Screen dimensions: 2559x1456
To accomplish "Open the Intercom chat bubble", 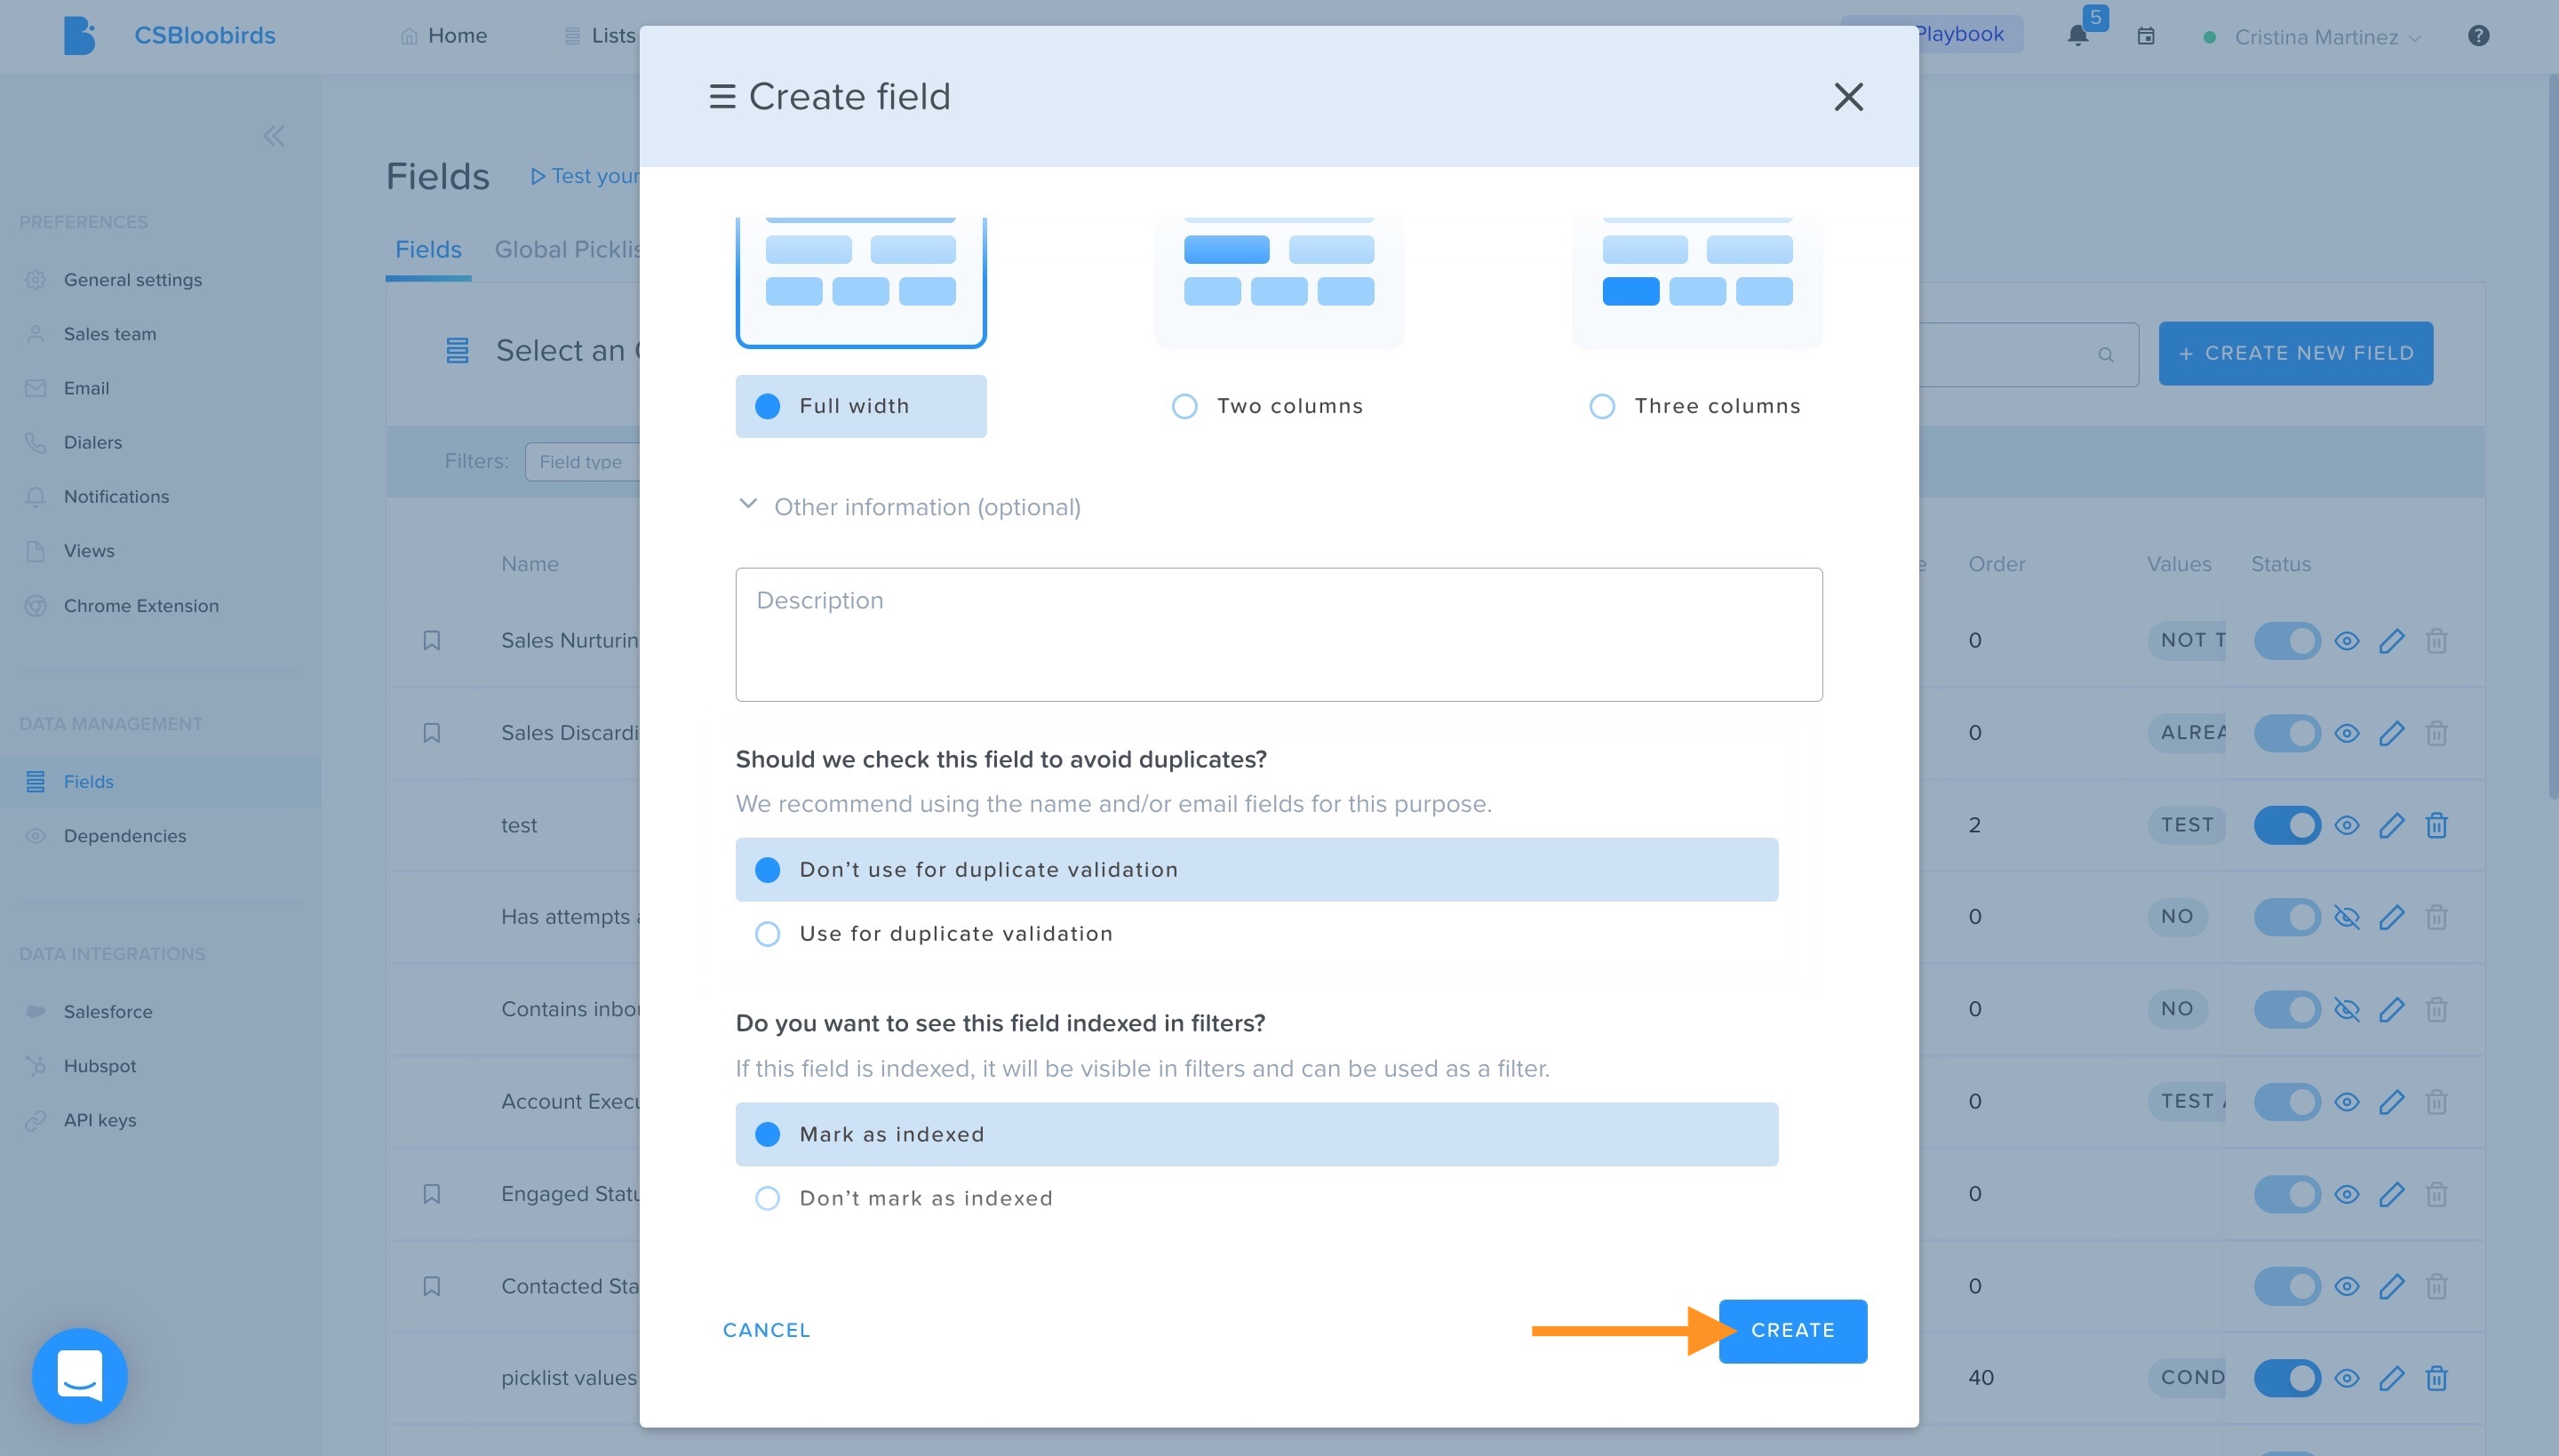I will (x=80, y=1375).
